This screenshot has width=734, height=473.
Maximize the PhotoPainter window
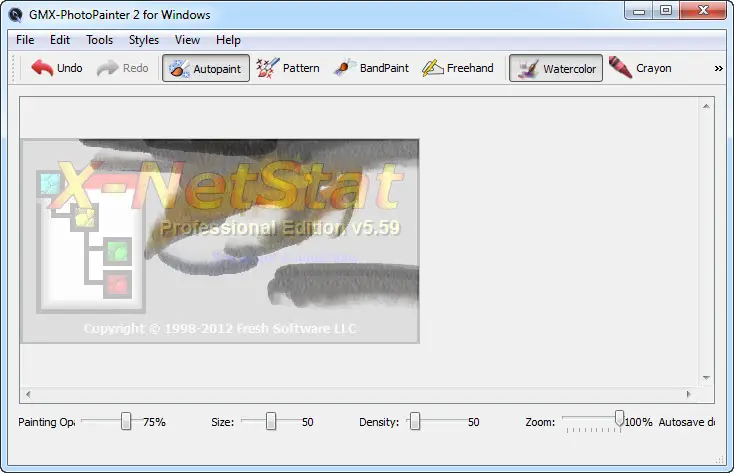tap(666, 10)
